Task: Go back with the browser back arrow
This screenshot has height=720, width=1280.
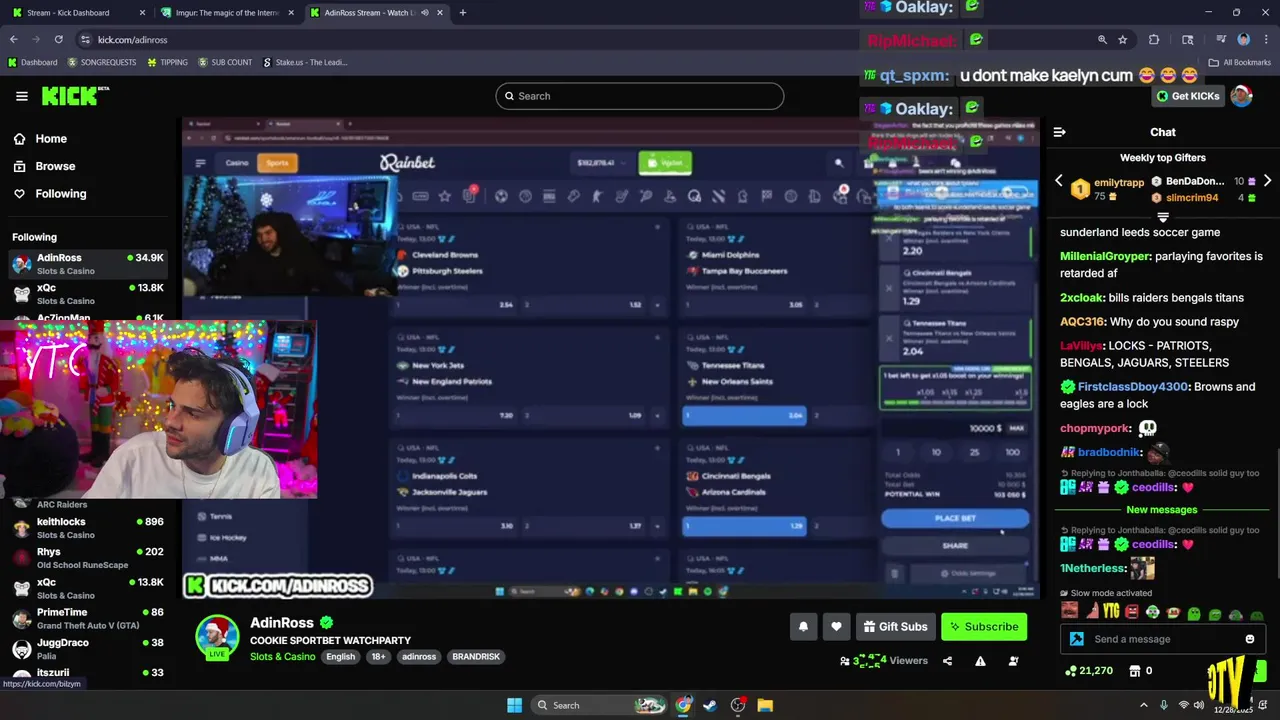Action: coord(14,39)
